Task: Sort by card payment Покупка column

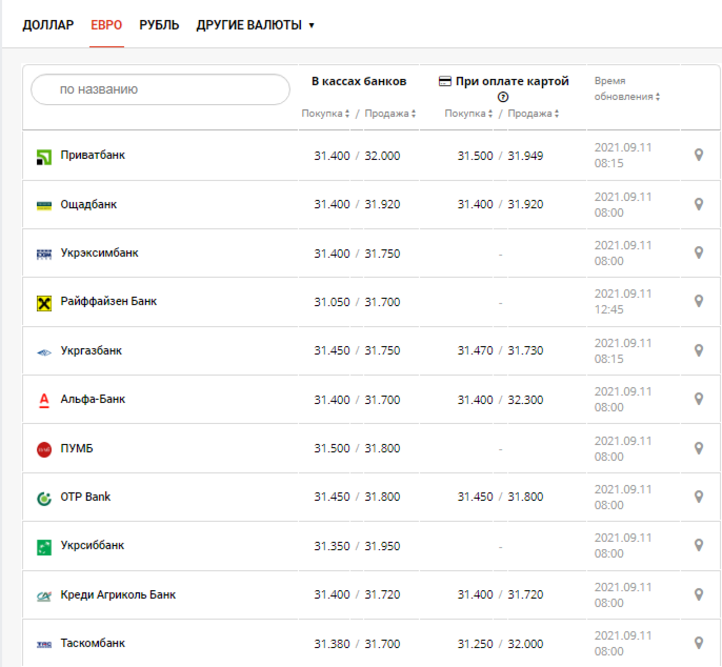Action: pos(469,113)
